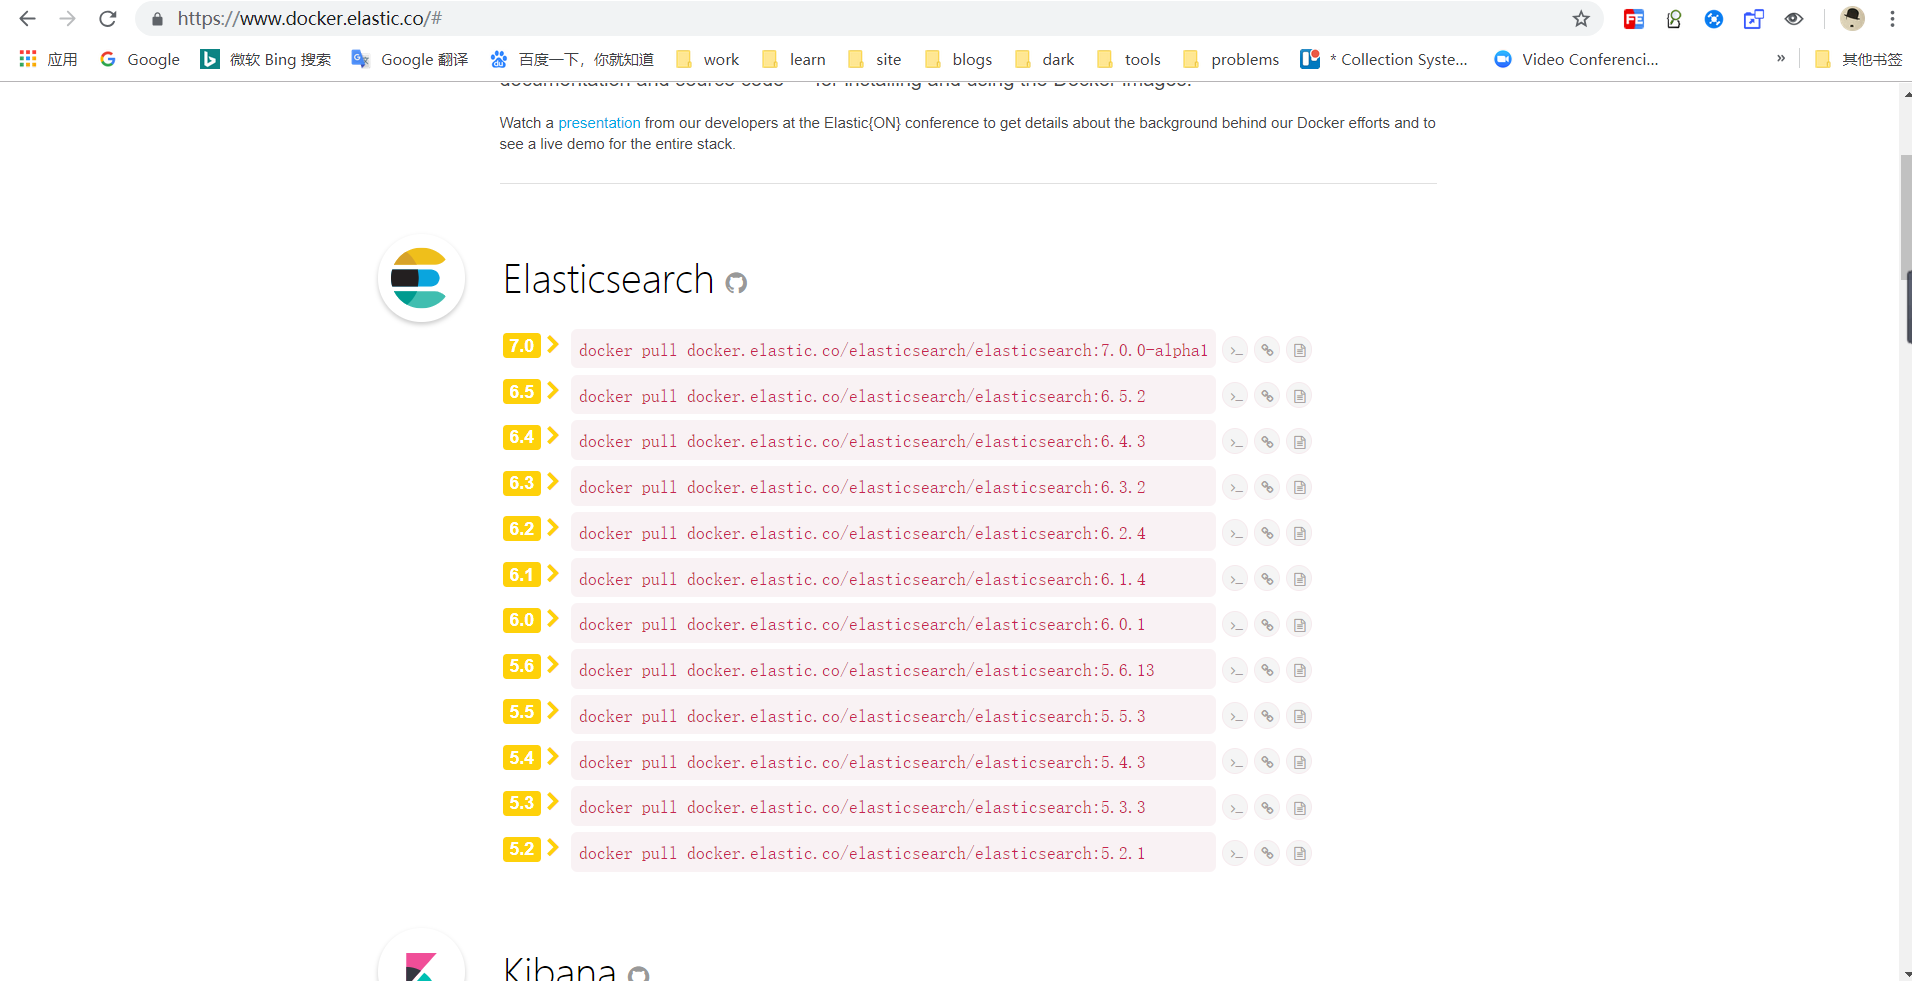
Task: Open the Video Conferenci... bookmark
Action: coord(1576,59)
